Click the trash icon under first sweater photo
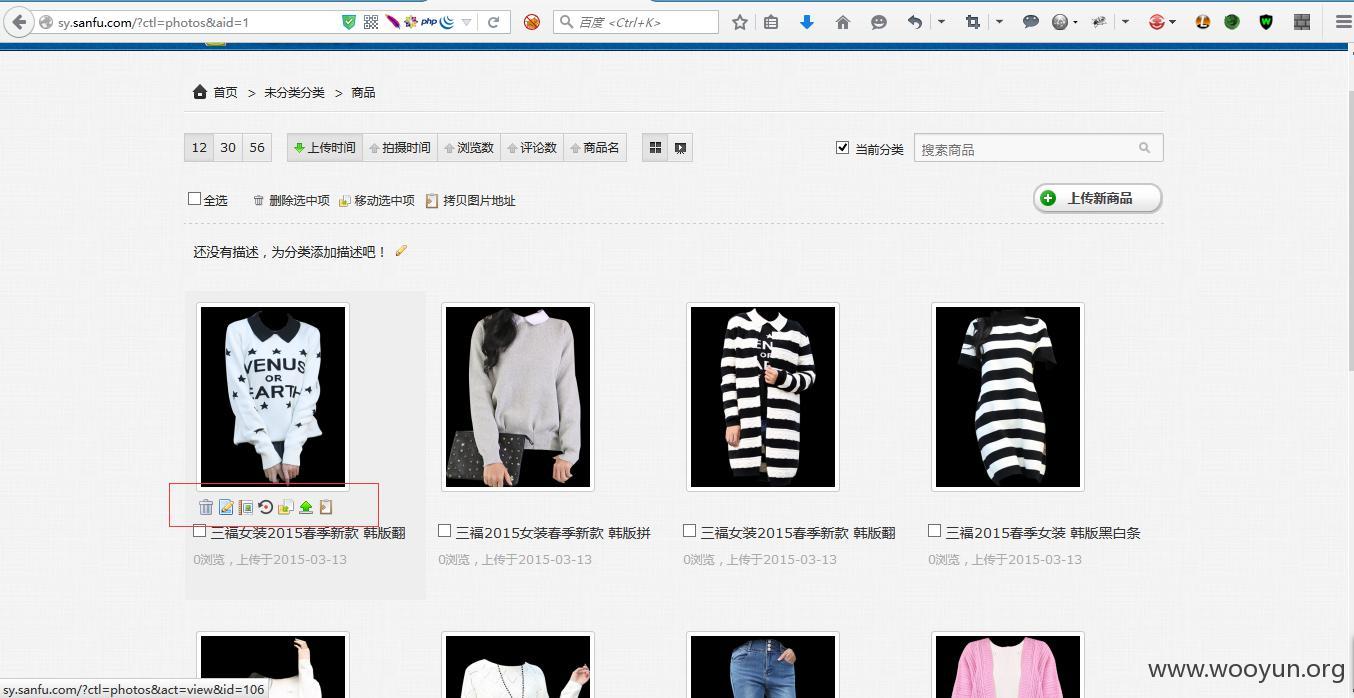The width and height of the screenshot is (1354, 698). 206,508
